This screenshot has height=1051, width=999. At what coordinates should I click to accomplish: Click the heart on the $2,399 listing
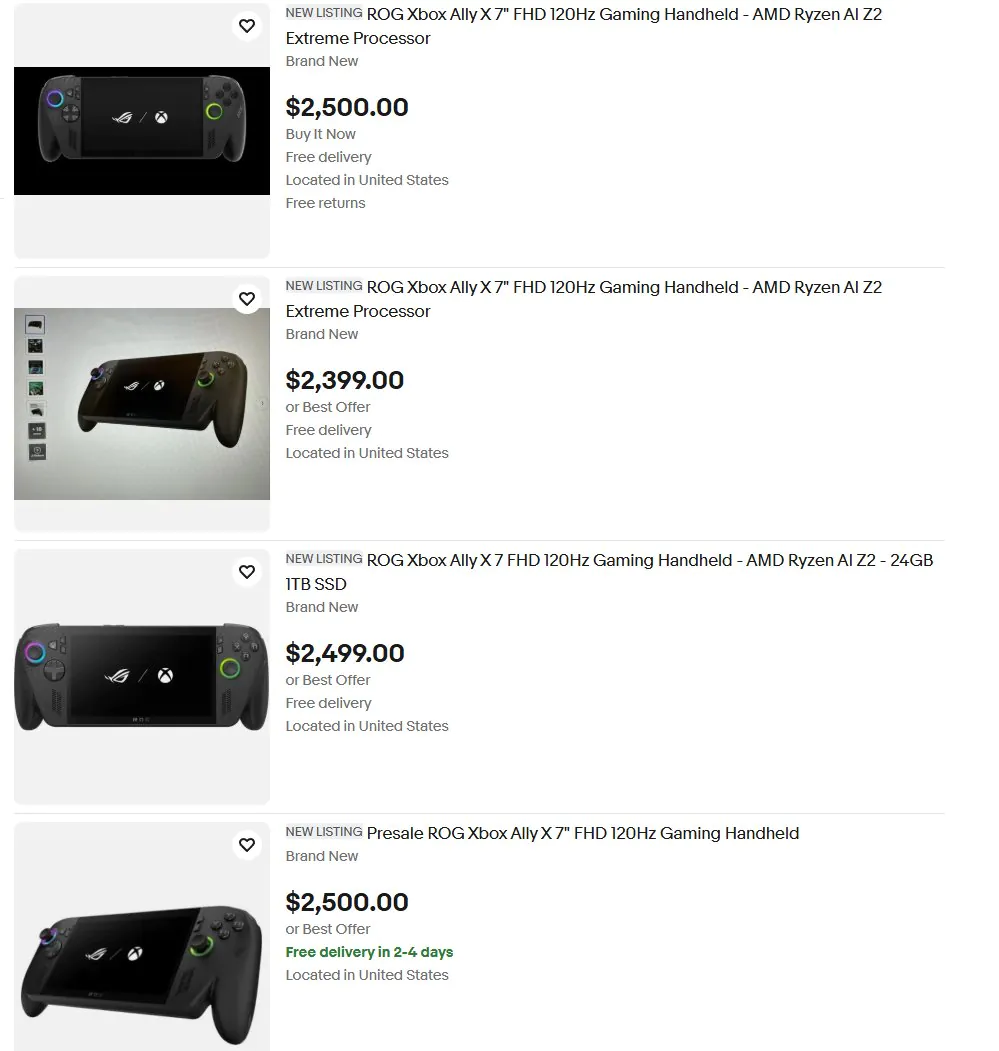click(x=247, y=299)
